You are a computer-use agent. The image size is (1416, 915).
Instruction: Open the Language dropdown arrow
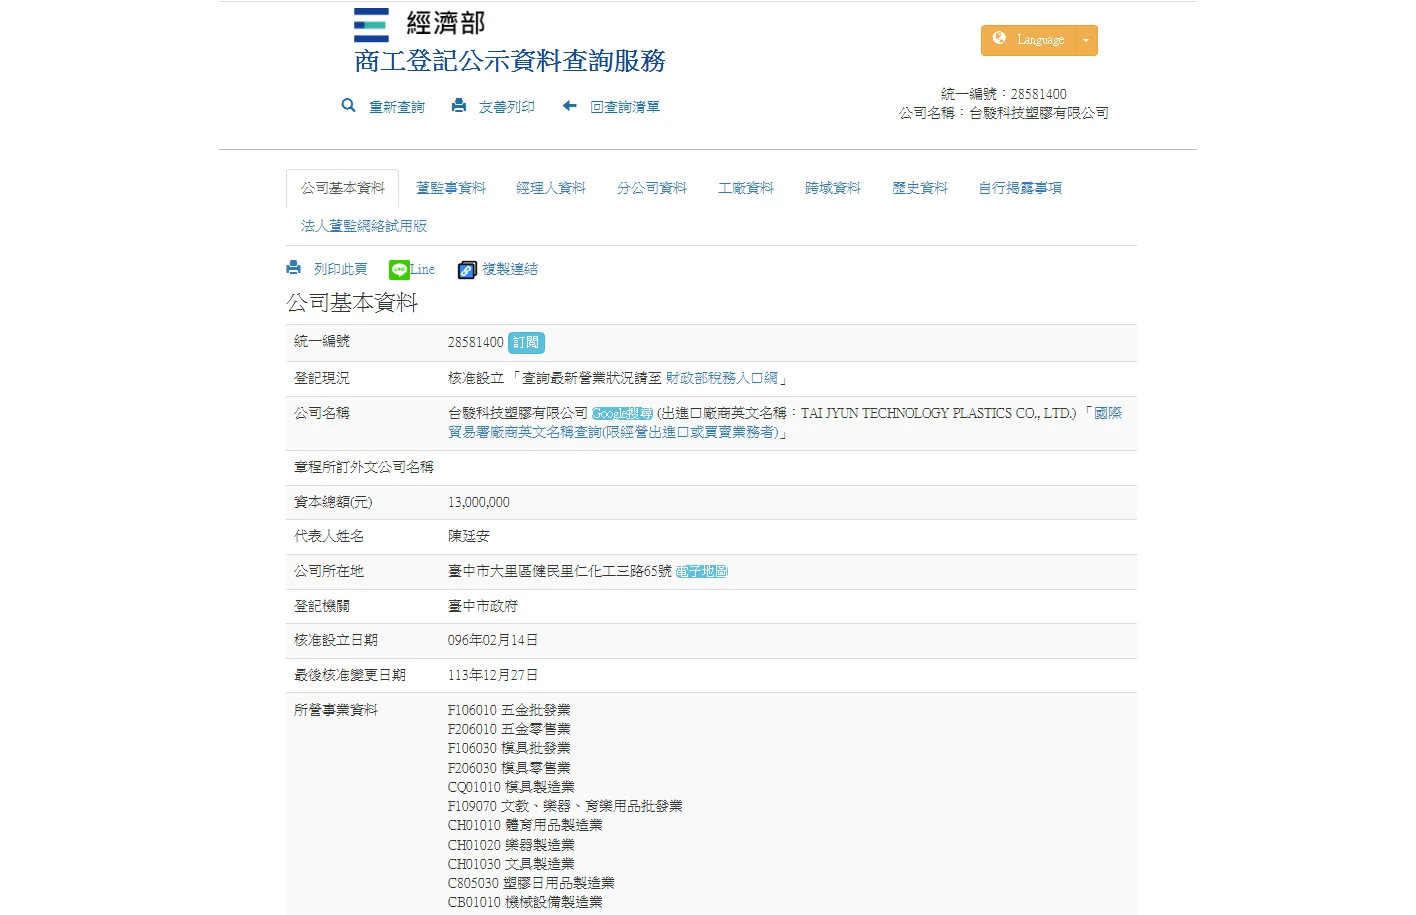(1086, 41)
